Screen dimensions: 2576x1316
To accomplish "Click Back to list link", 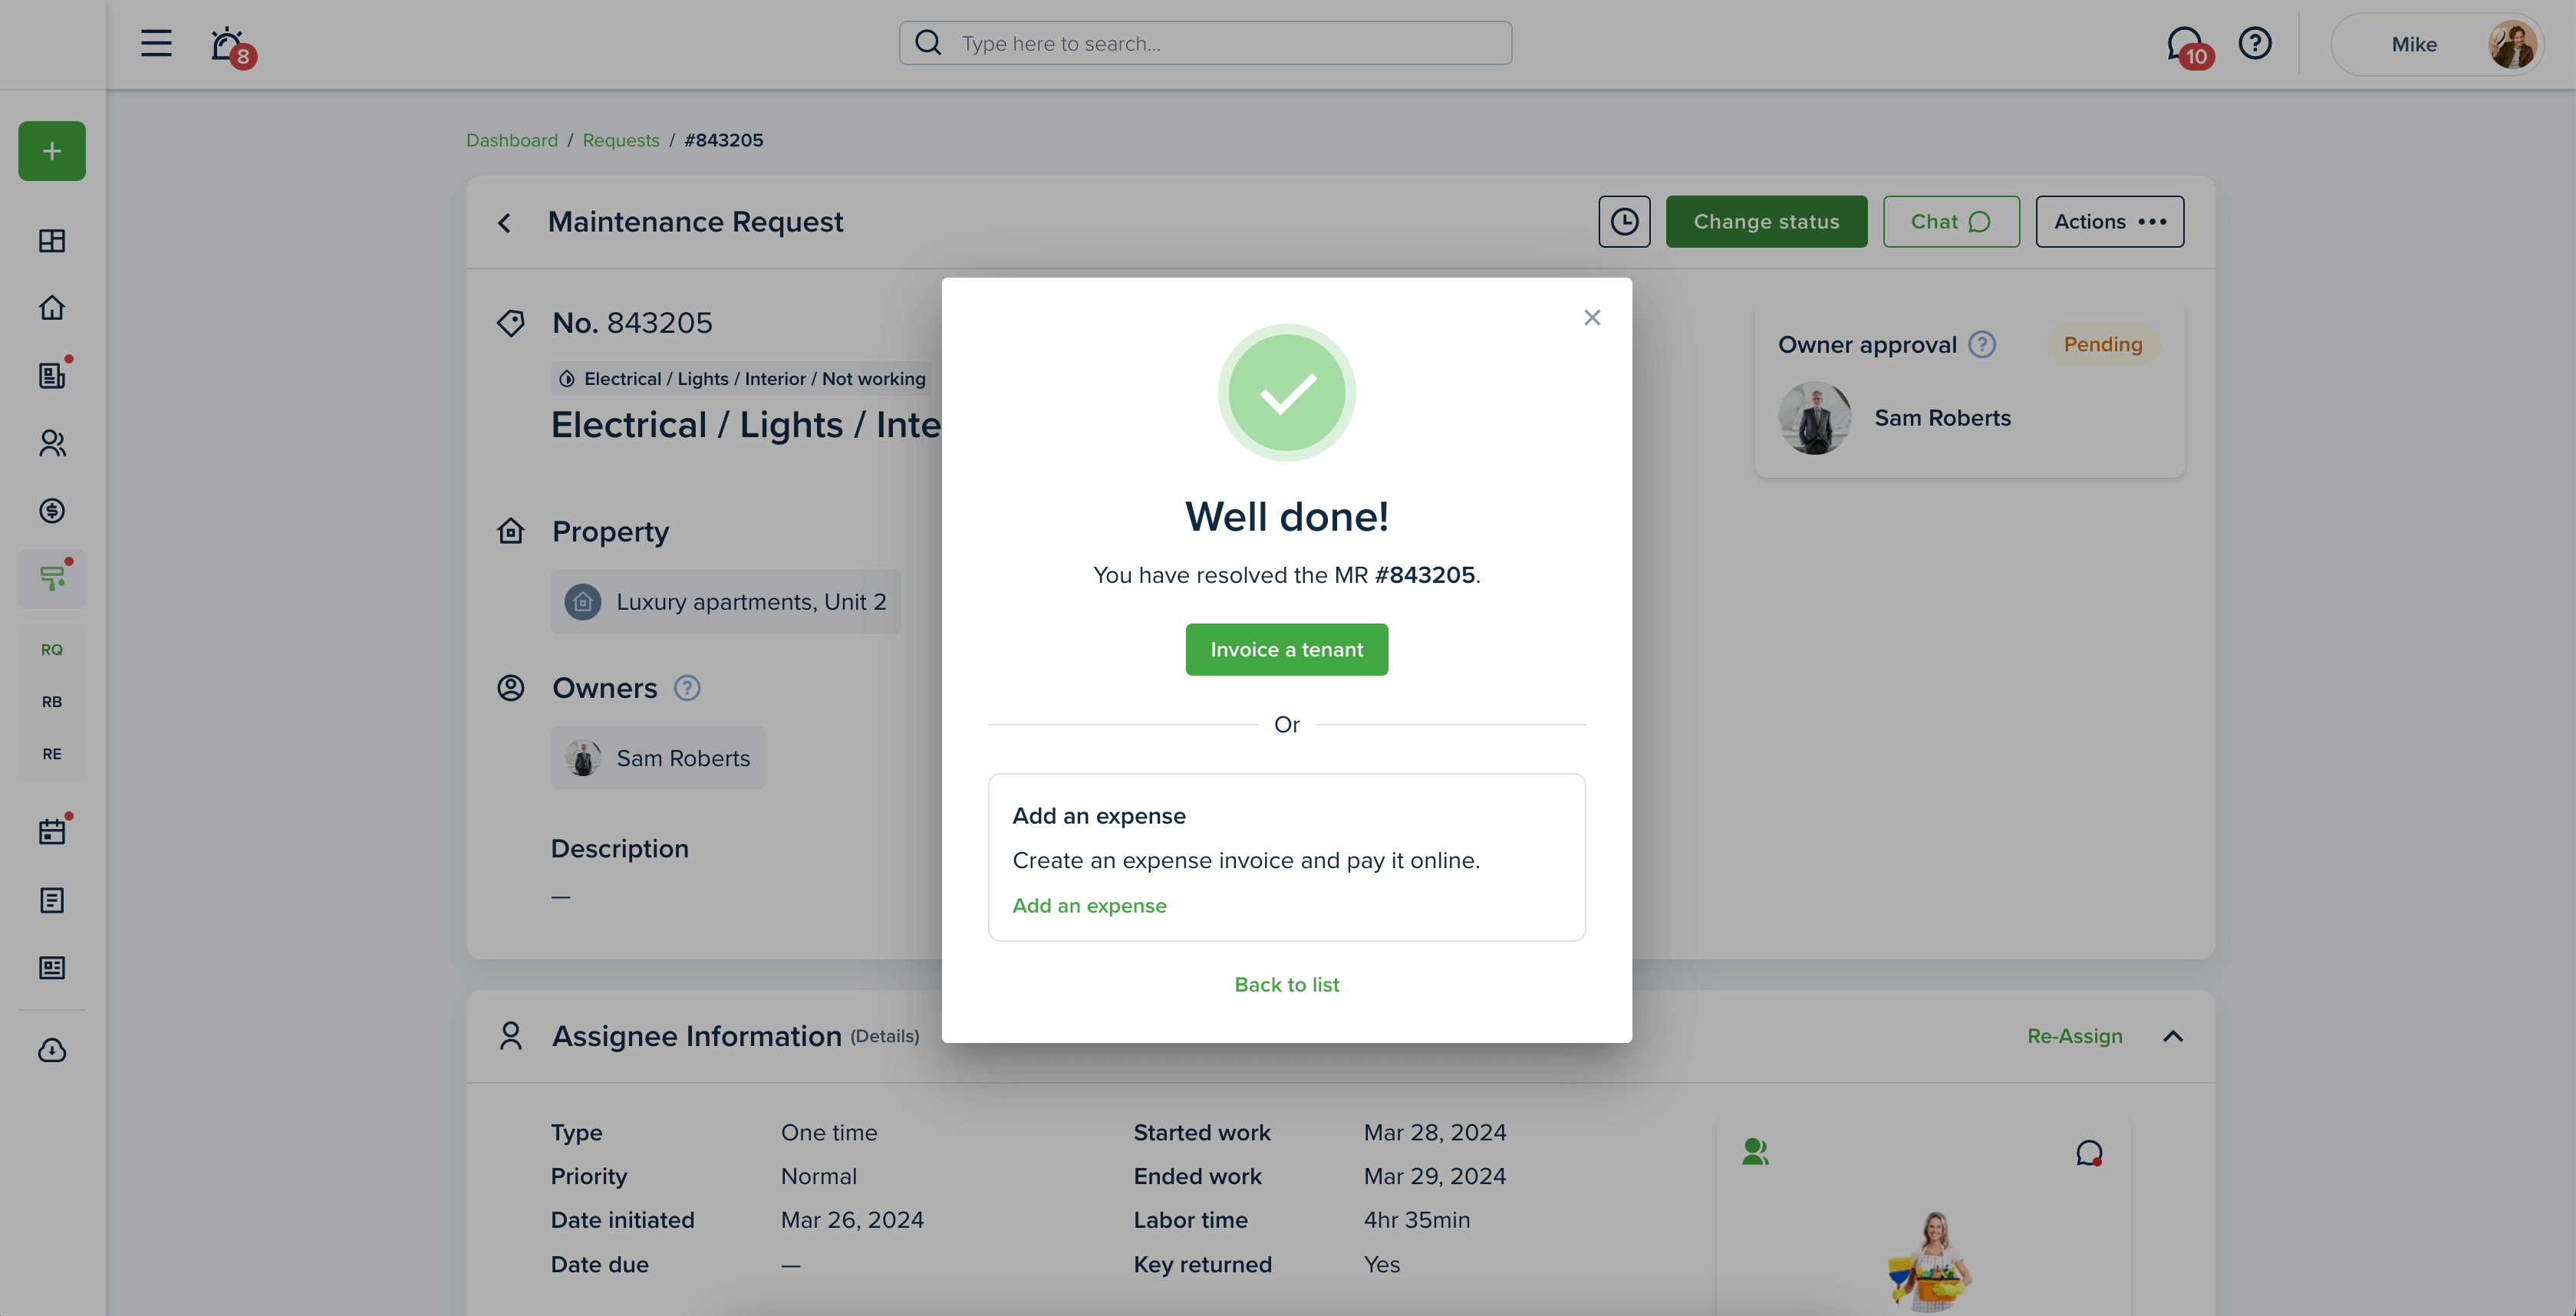I will [x=1286, y=984].
